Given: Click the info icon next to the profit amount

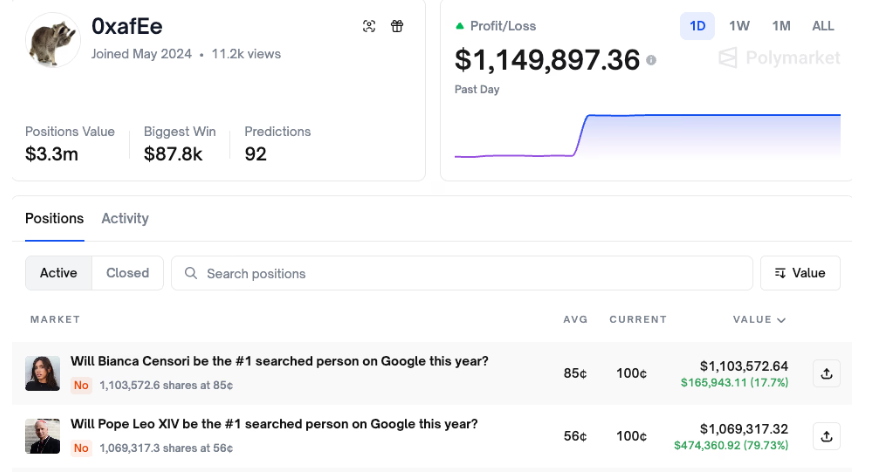Looking at the screenshot, I should pyautogui.click(x=651, y=60).
